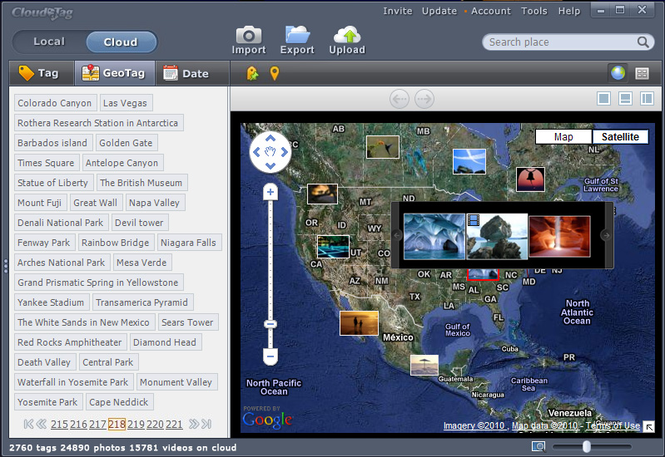Viewport: 665px width, 457px height.
Task: Open the Tools menu
Action: pos(534,11)
